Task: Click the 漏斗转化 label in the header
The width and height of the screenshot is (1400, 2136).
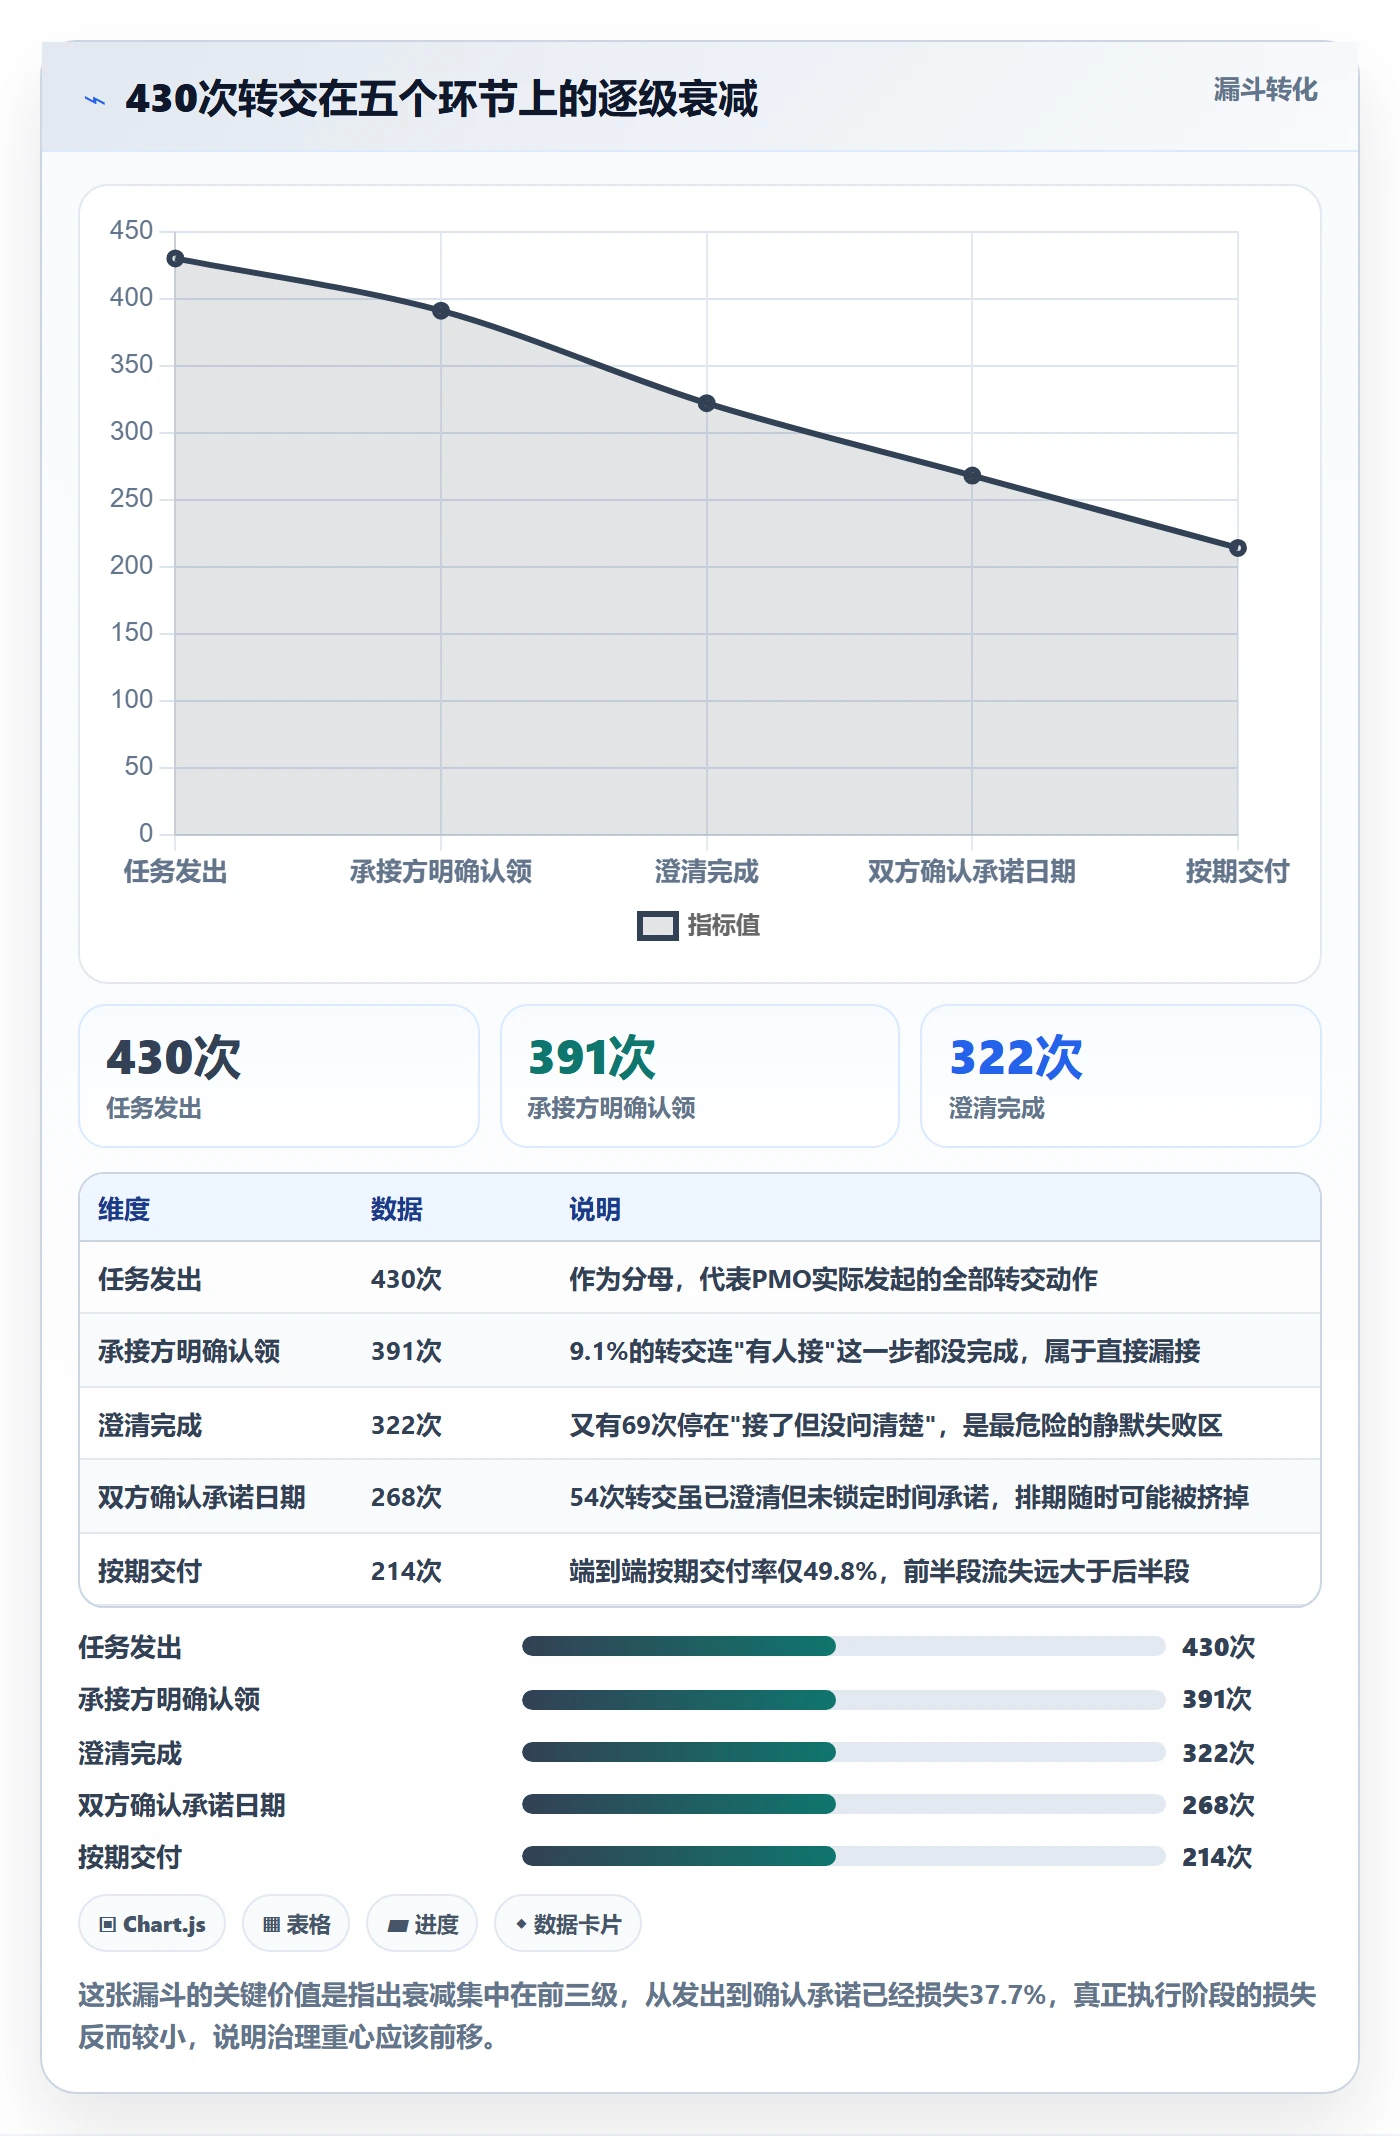Action: pyautogui.click(x=1265, y=90)
